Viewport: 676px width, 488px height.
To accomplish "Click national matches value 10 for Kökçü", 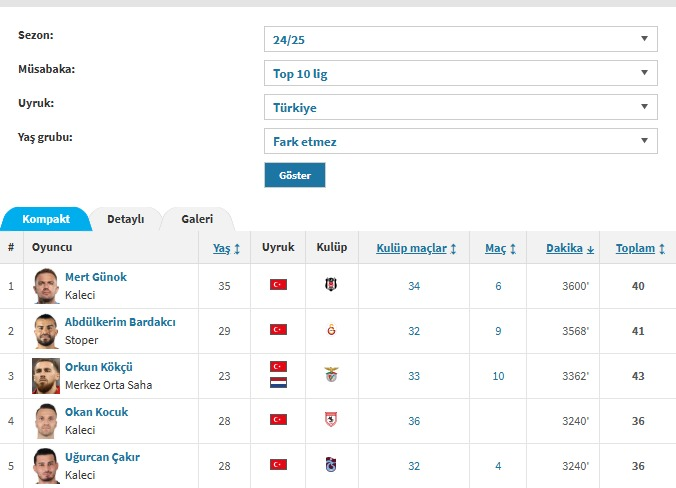I will click(498, 376).
